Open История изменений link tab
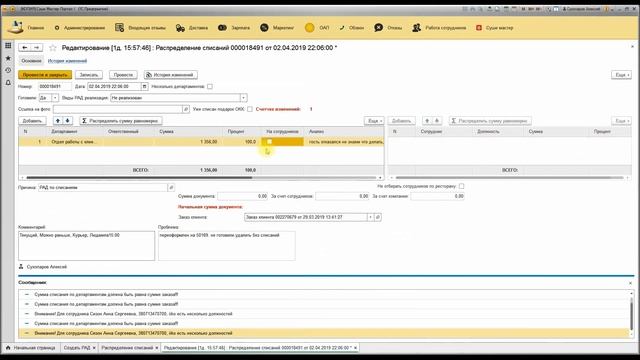This screenshot has height=360, width=640. pyautogui.click(x=67, y=61)
